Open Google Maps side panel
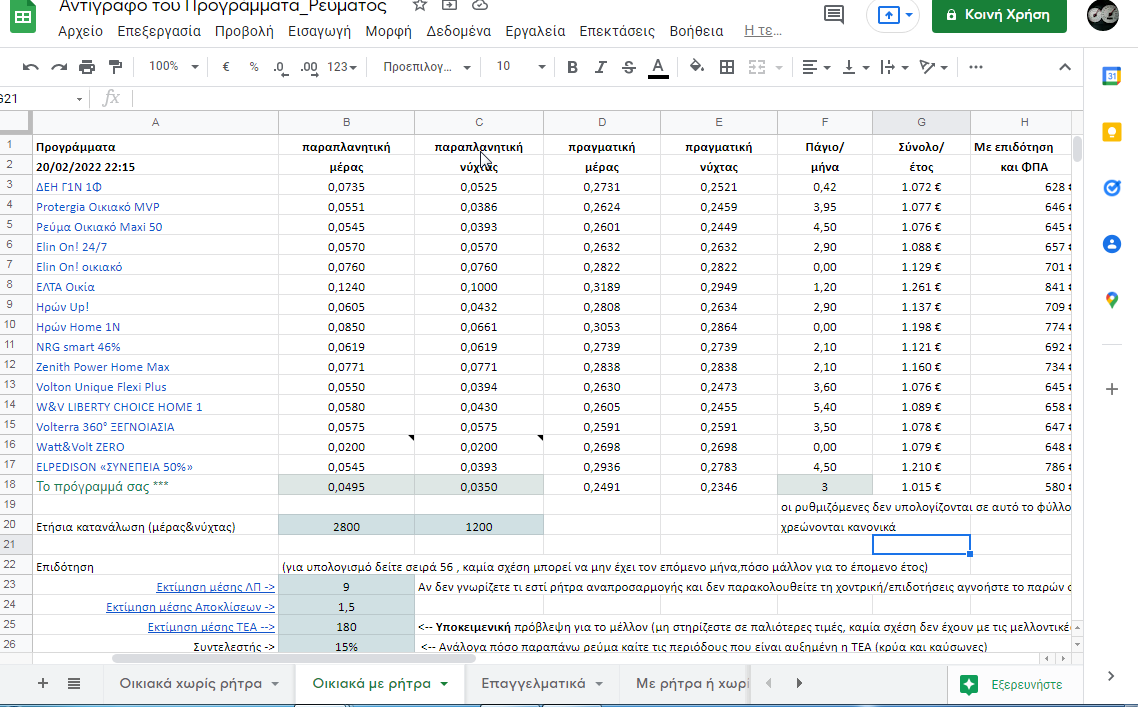The image size is (1138, 707). 1111,300
